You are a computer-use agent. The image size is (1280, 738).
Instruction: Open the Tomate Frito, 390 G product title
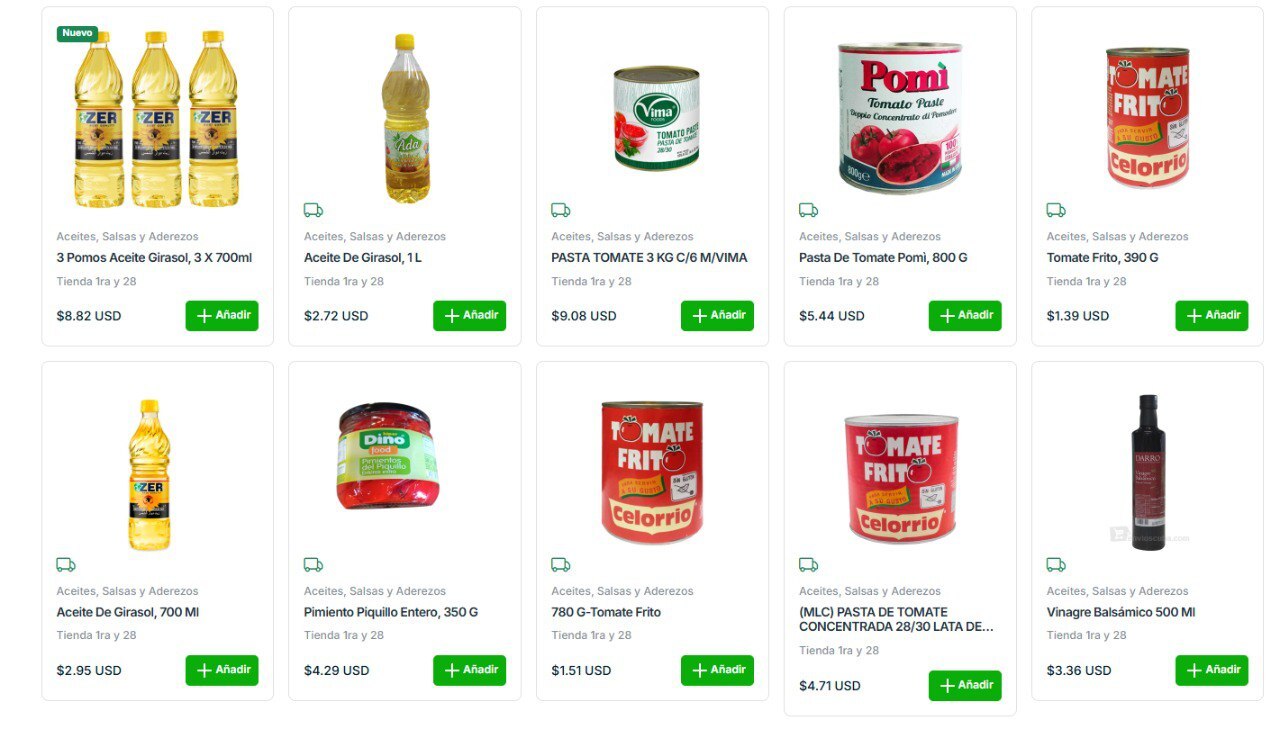click(1102, 258)
